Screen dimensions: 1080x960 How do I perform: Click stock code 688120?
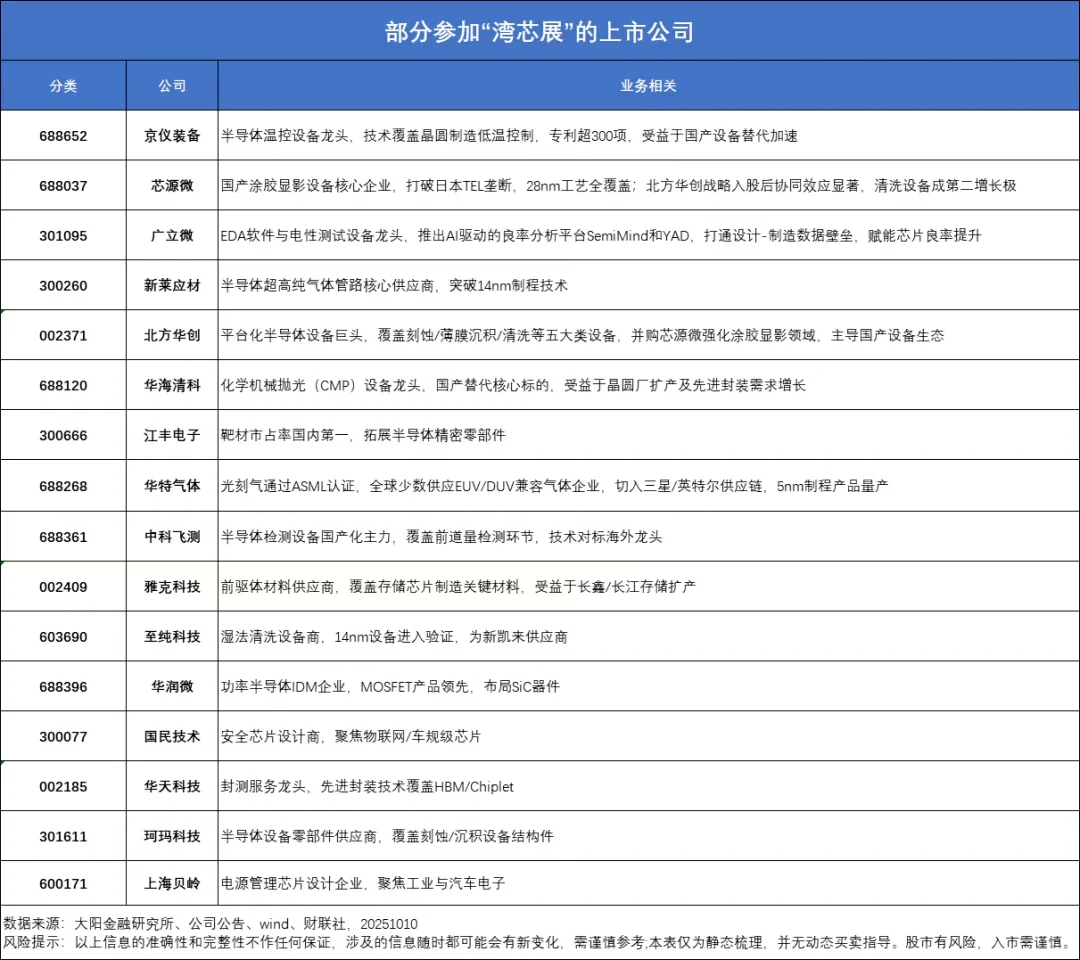(x=63, y=386)
